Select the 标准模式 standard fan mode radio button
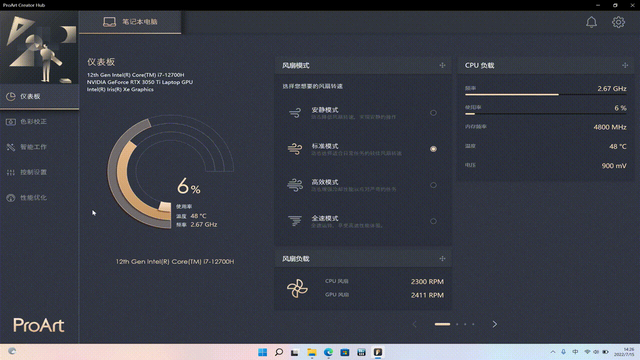Screen dimensions: 640x360 [x=433, y=149]
